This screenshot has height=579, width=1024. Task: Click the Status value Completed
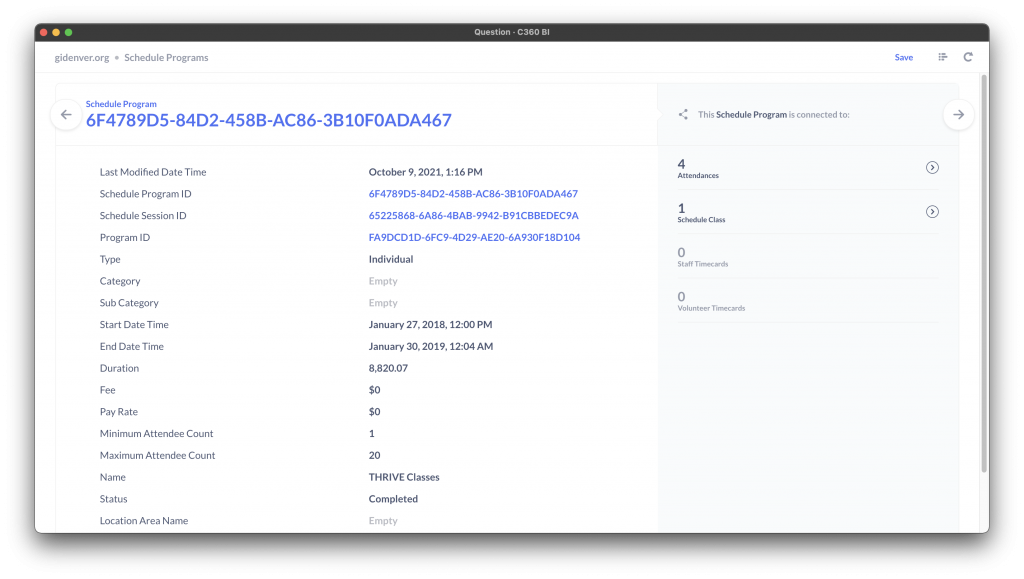click(393, 499)
